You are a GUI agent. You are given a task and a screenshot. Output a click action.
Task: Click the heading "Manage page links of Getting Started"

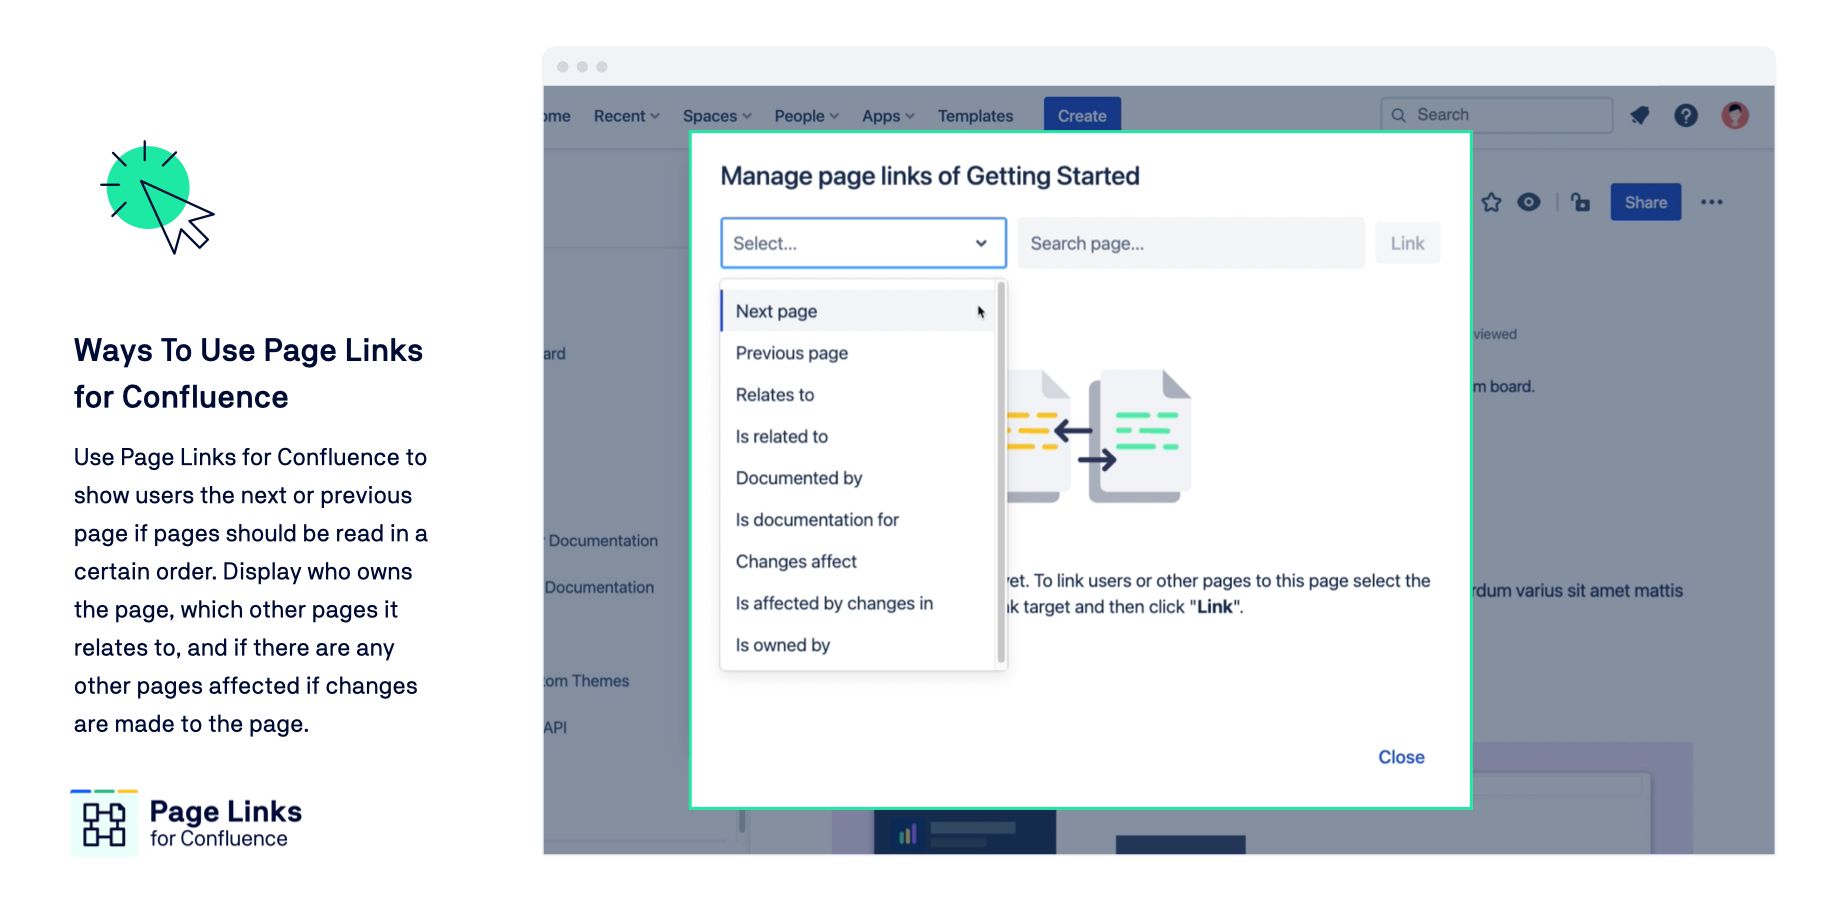930,176
